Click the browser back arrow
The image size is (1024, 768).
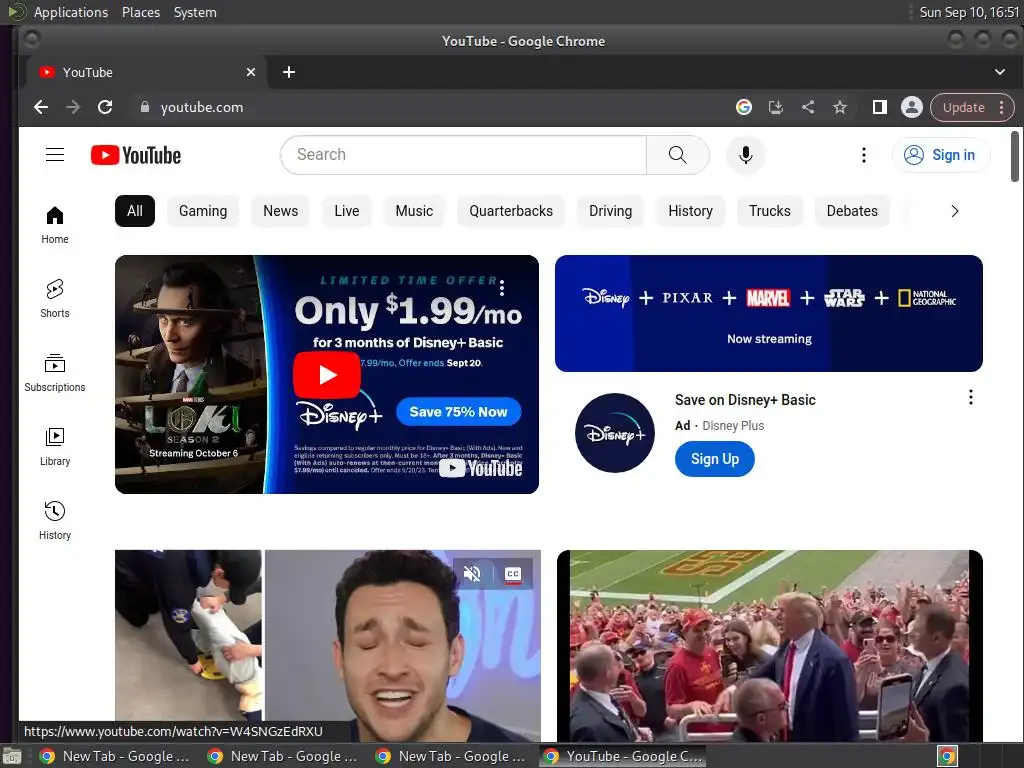(x=40, y=107)
